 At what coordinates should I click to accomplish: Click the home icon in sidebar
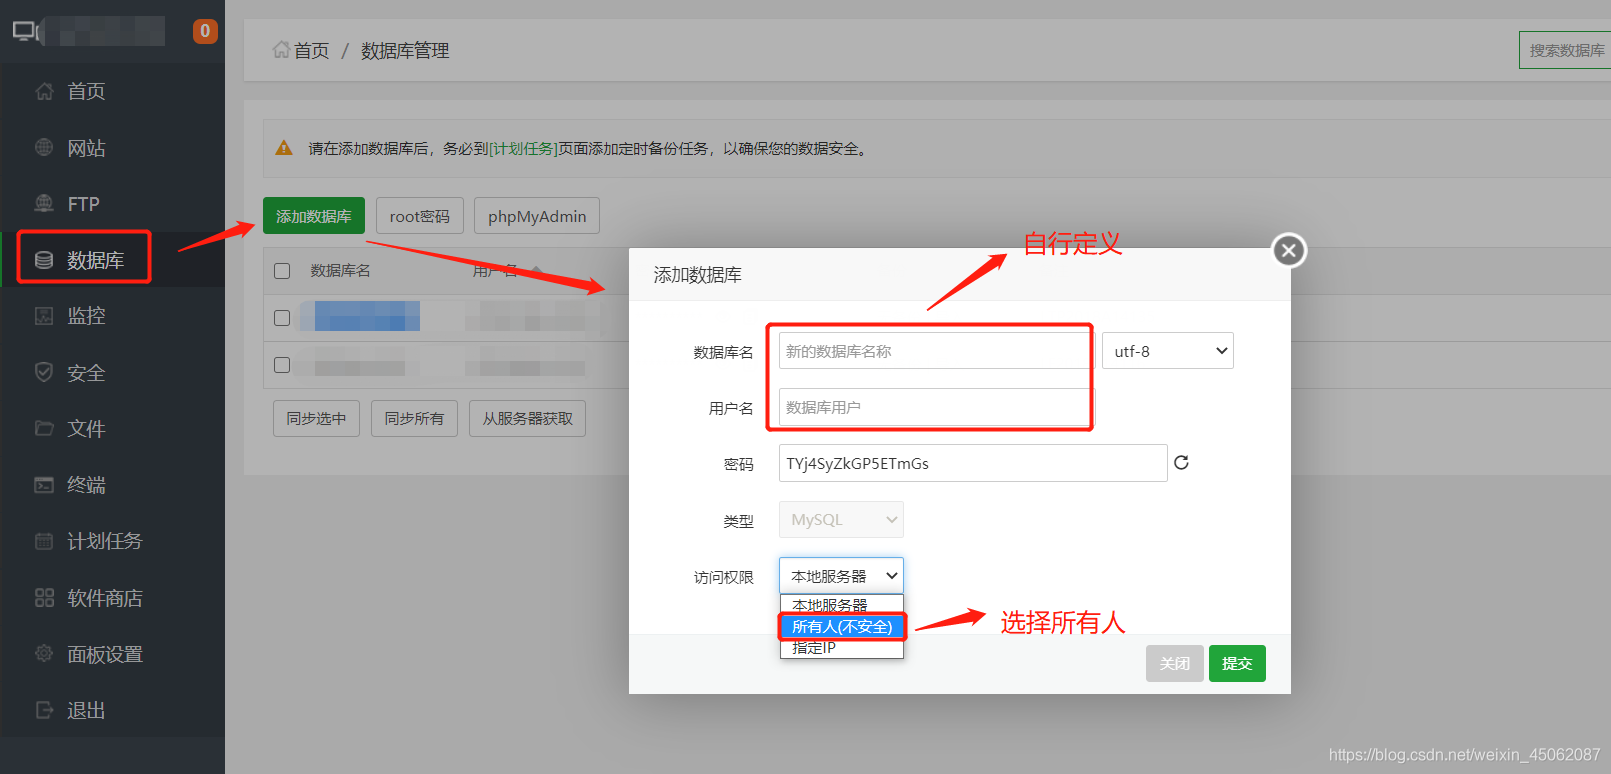pyautogui.click(x=44, y=92)
